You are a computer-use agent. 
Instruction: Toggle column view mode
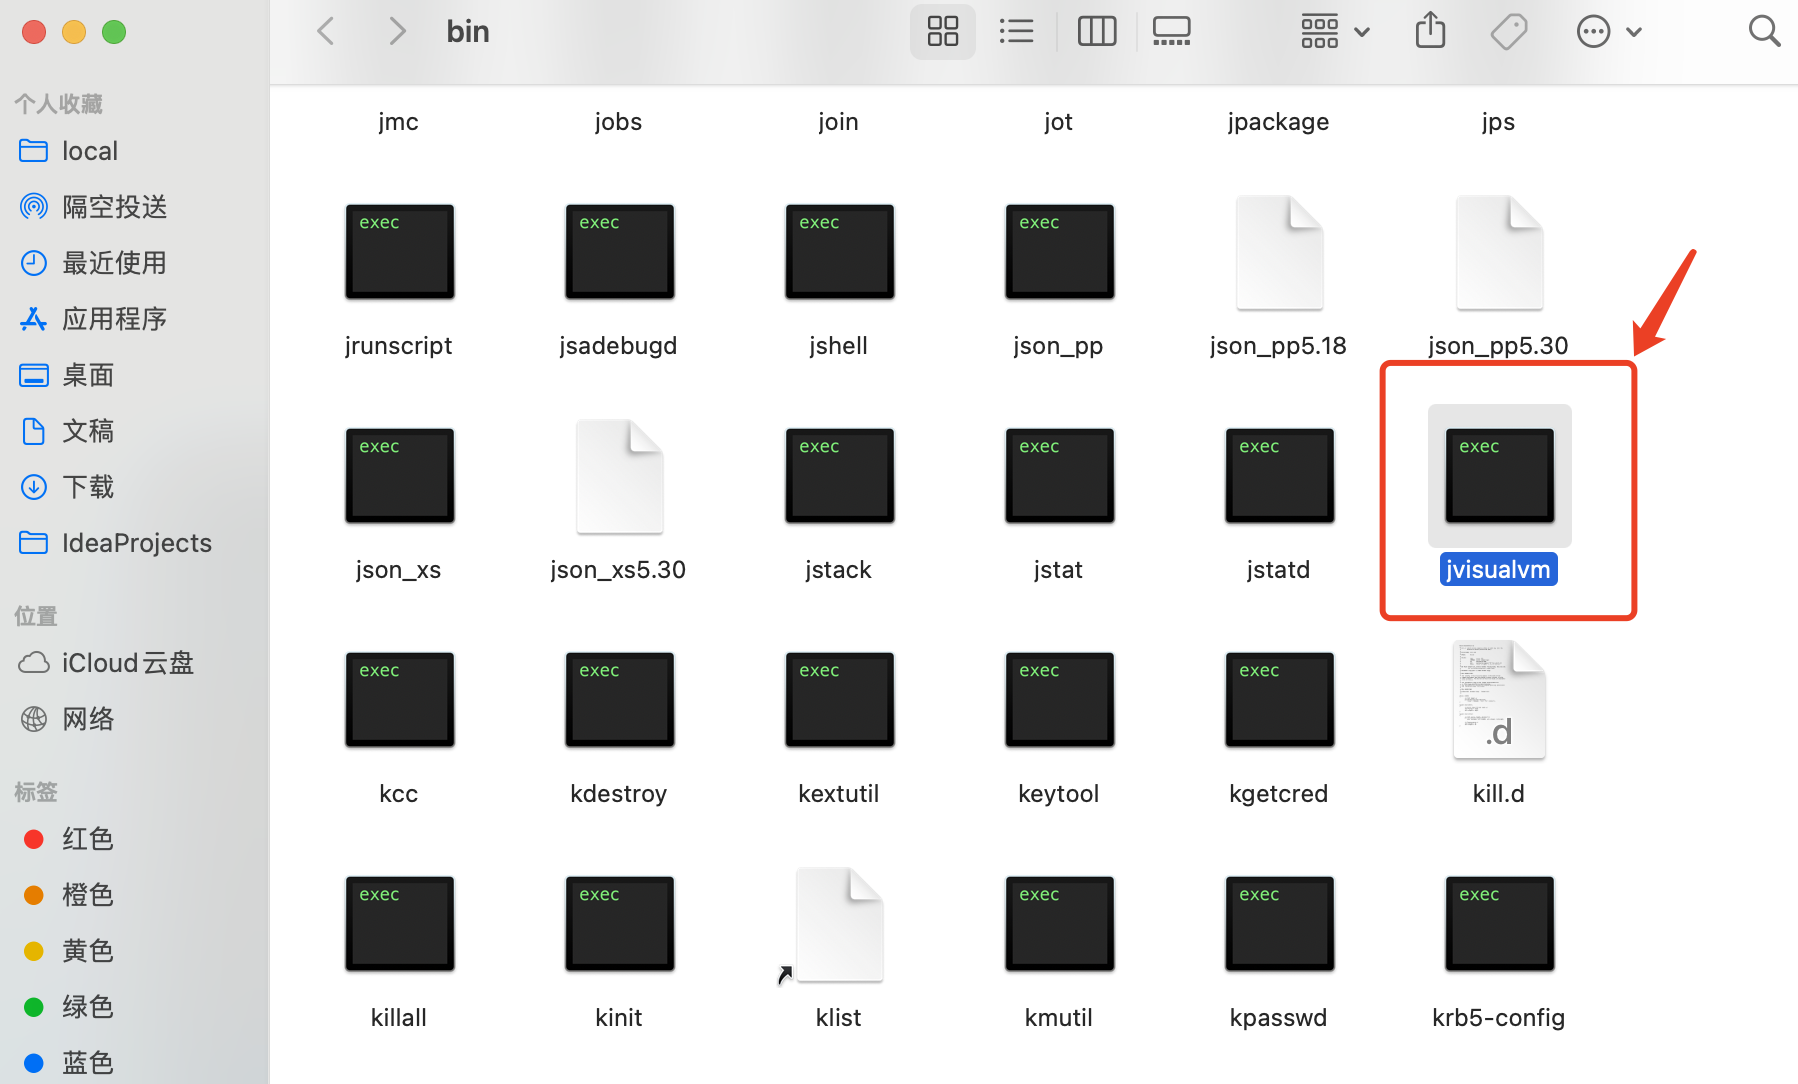1096,31
